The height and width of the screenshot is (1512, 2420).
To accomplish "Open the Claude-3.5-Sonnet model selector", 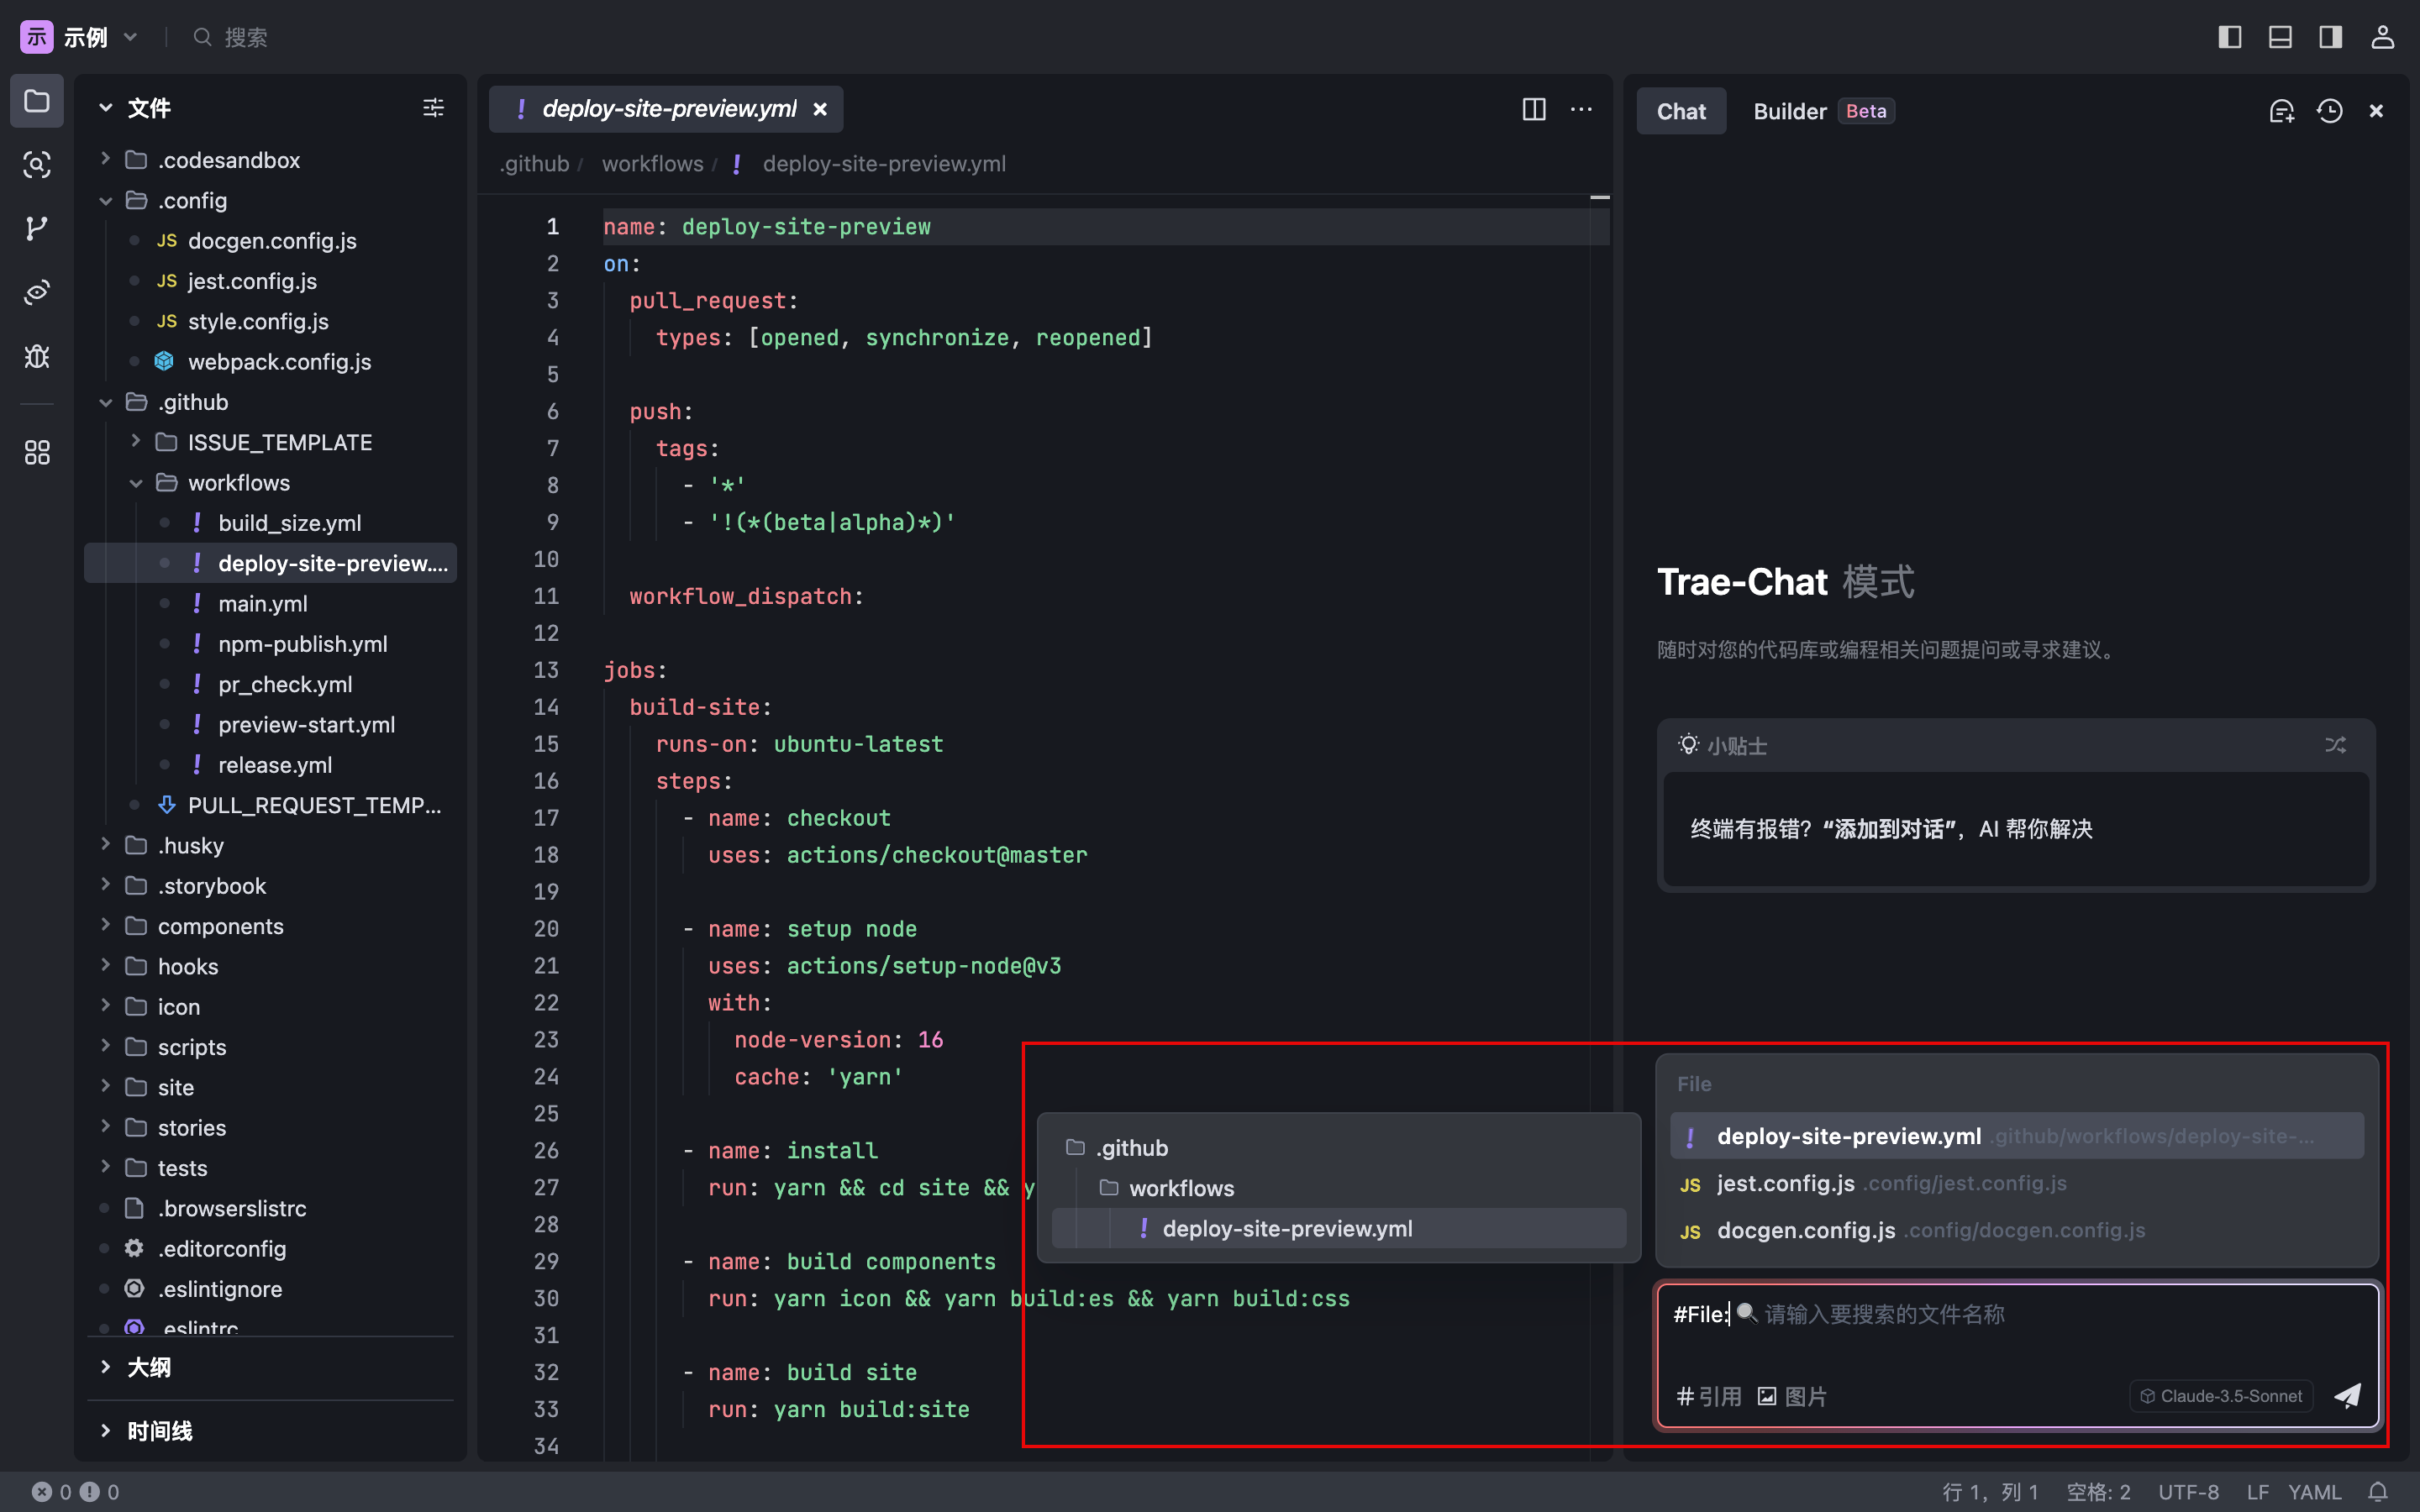I will tap(2221, 1396).
